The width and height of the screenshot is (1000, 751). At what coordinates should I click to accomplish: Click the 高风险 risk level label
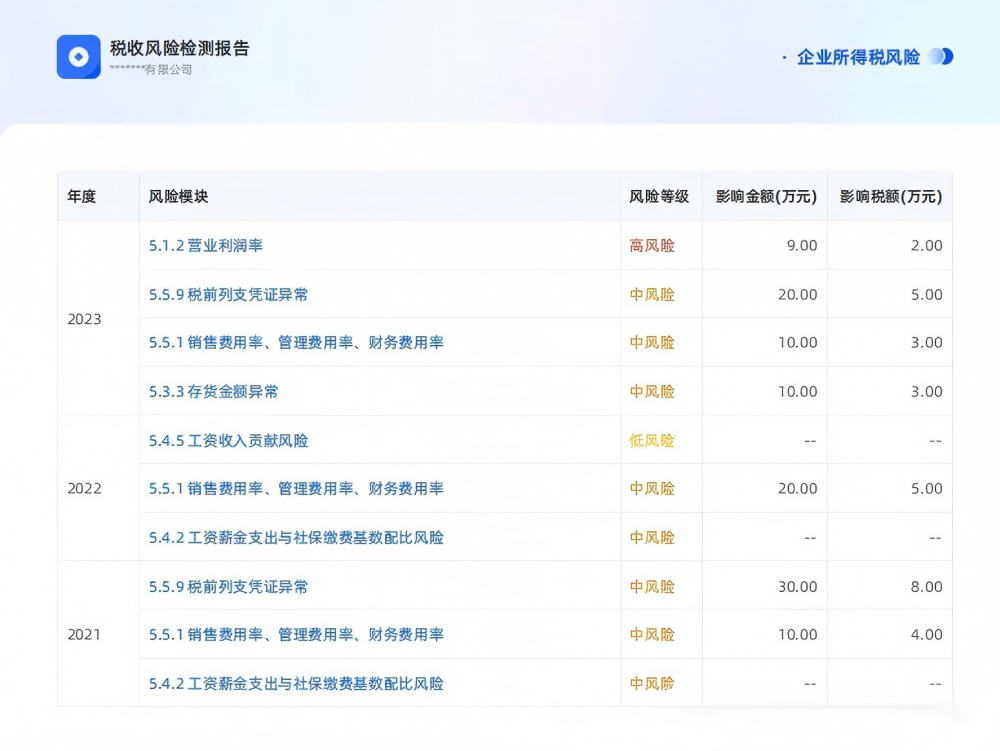click(x=652, y=245)
